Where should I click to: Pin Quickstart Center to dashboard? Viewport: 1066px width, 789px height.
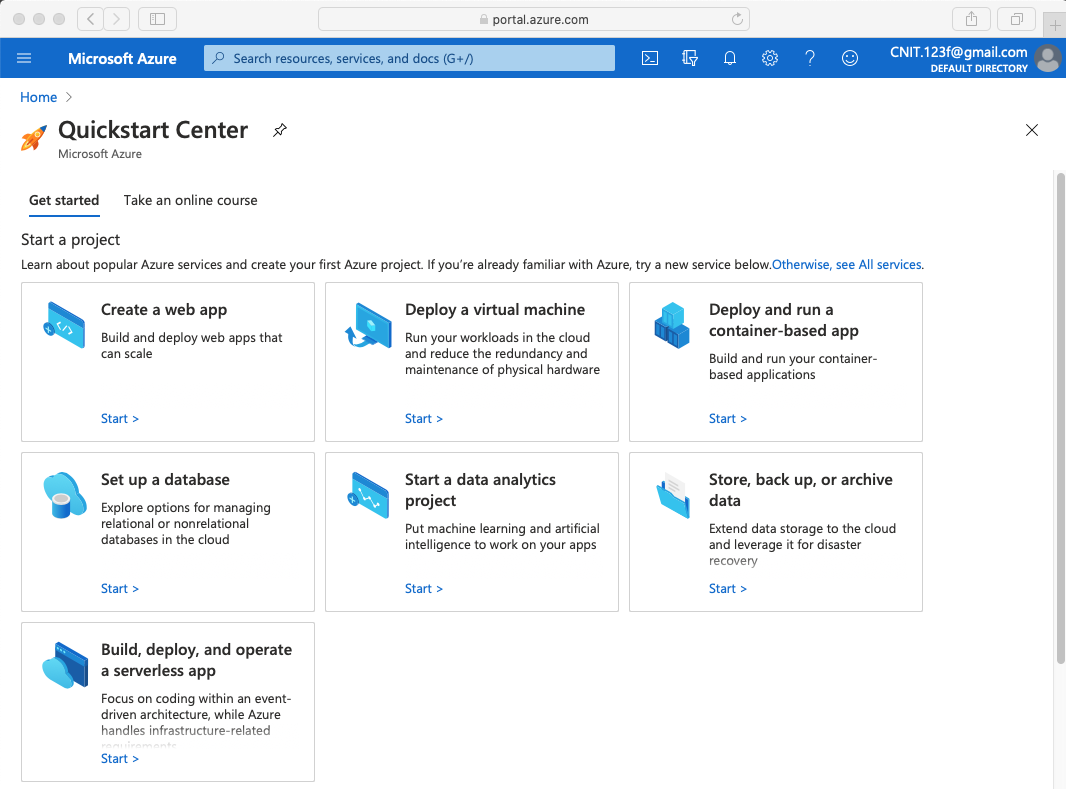[280, 130]
